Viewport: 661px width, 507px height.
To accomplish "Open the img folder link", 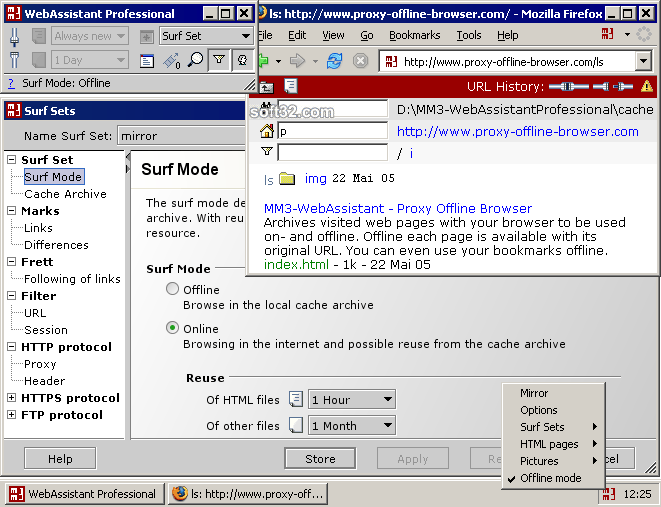I will pos(316,179).
